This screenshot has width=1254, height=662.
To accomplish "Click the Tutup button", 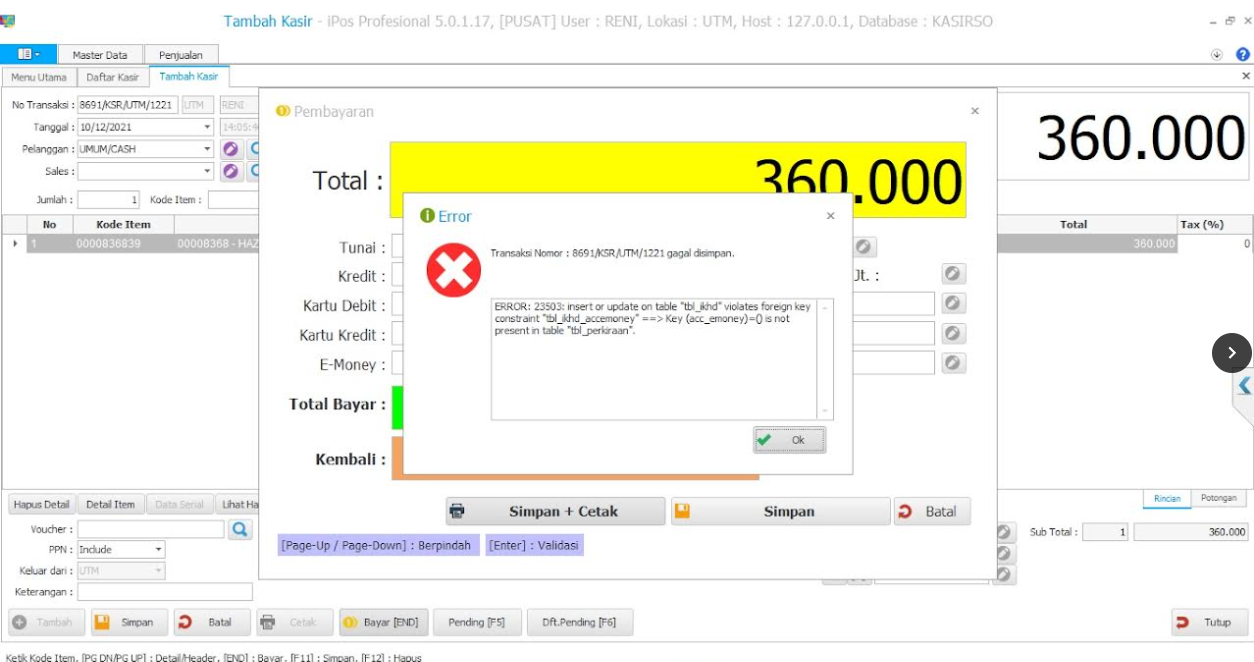I will [1208, 622].
